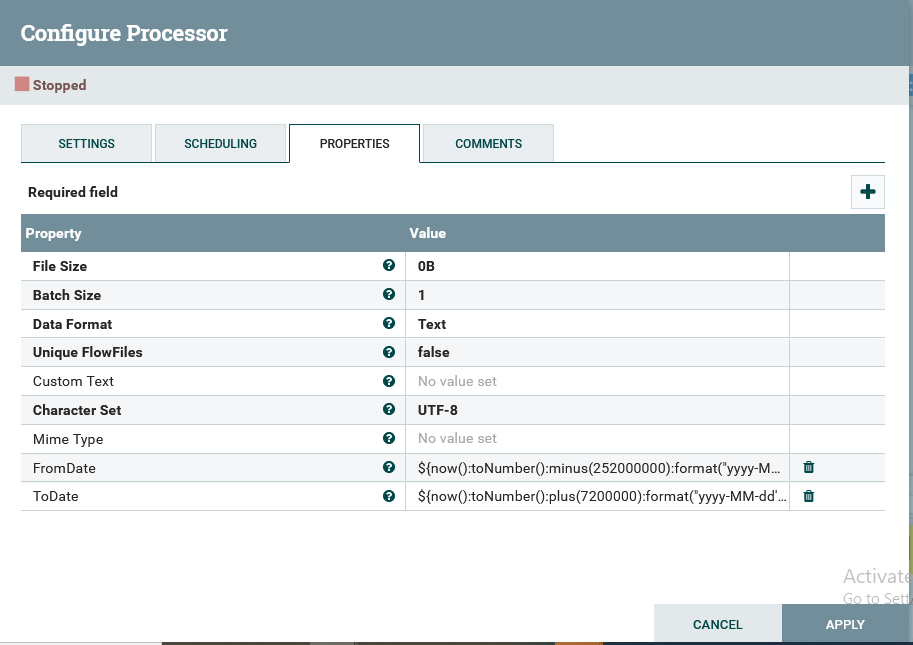The height and width of the screenshot is (645, 913).
Task: Select the Batch Size property name
Action: 67,295
